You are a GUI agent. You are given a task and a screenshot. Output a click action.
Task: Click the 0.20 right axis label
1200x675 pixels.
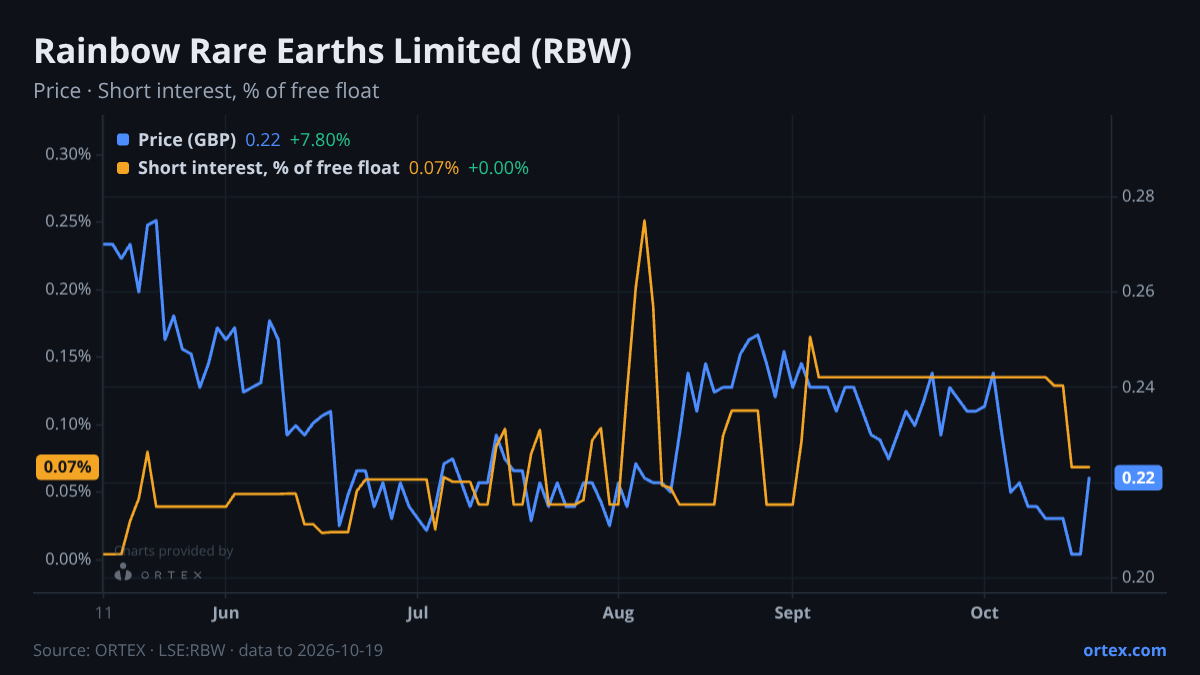pos(1138,578)
